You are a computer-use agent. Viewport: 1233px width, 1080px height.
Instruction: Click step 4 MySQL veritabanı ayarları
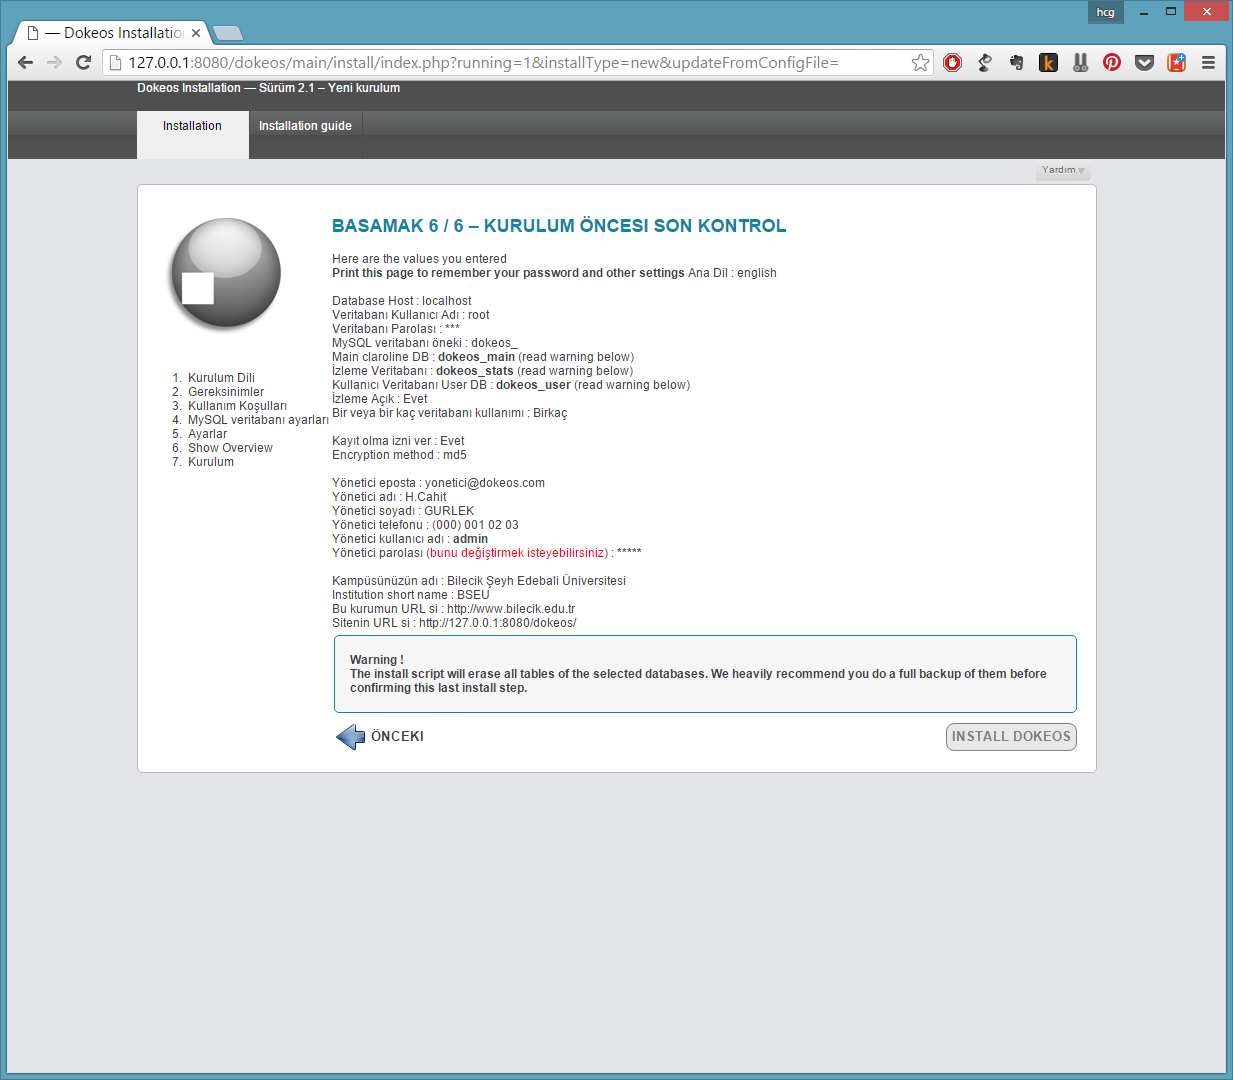tap(258, 420)
